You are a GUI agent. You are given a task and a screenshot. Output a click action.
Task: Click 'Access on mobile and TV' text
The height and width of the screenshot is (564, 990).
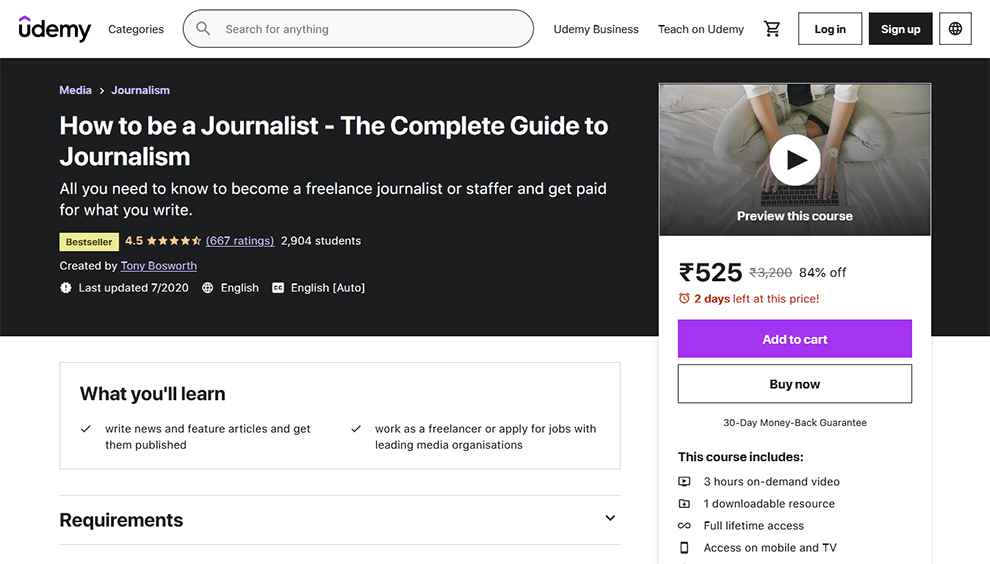click(770, 548)
